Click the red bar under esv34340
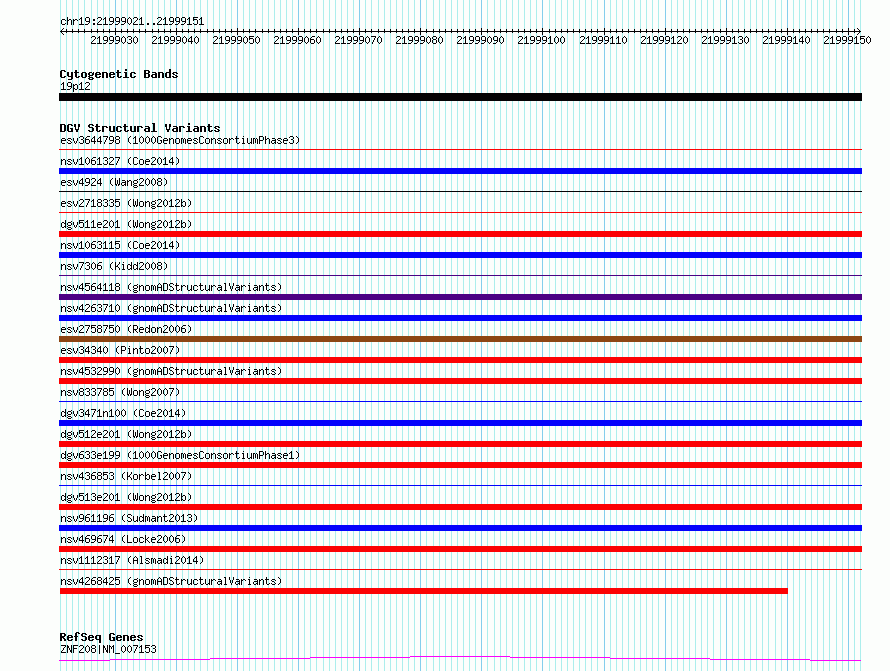This screenshot has height=671, width=890. click(460, 360)
